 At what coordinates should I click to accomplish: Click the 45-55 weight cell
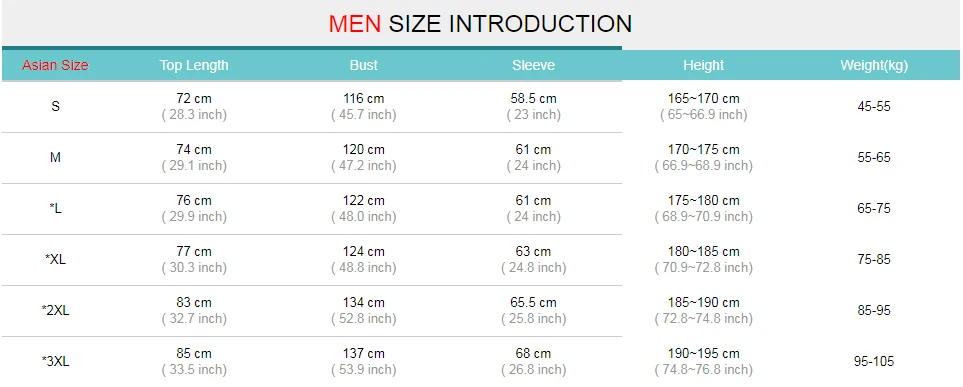point(874,106)
